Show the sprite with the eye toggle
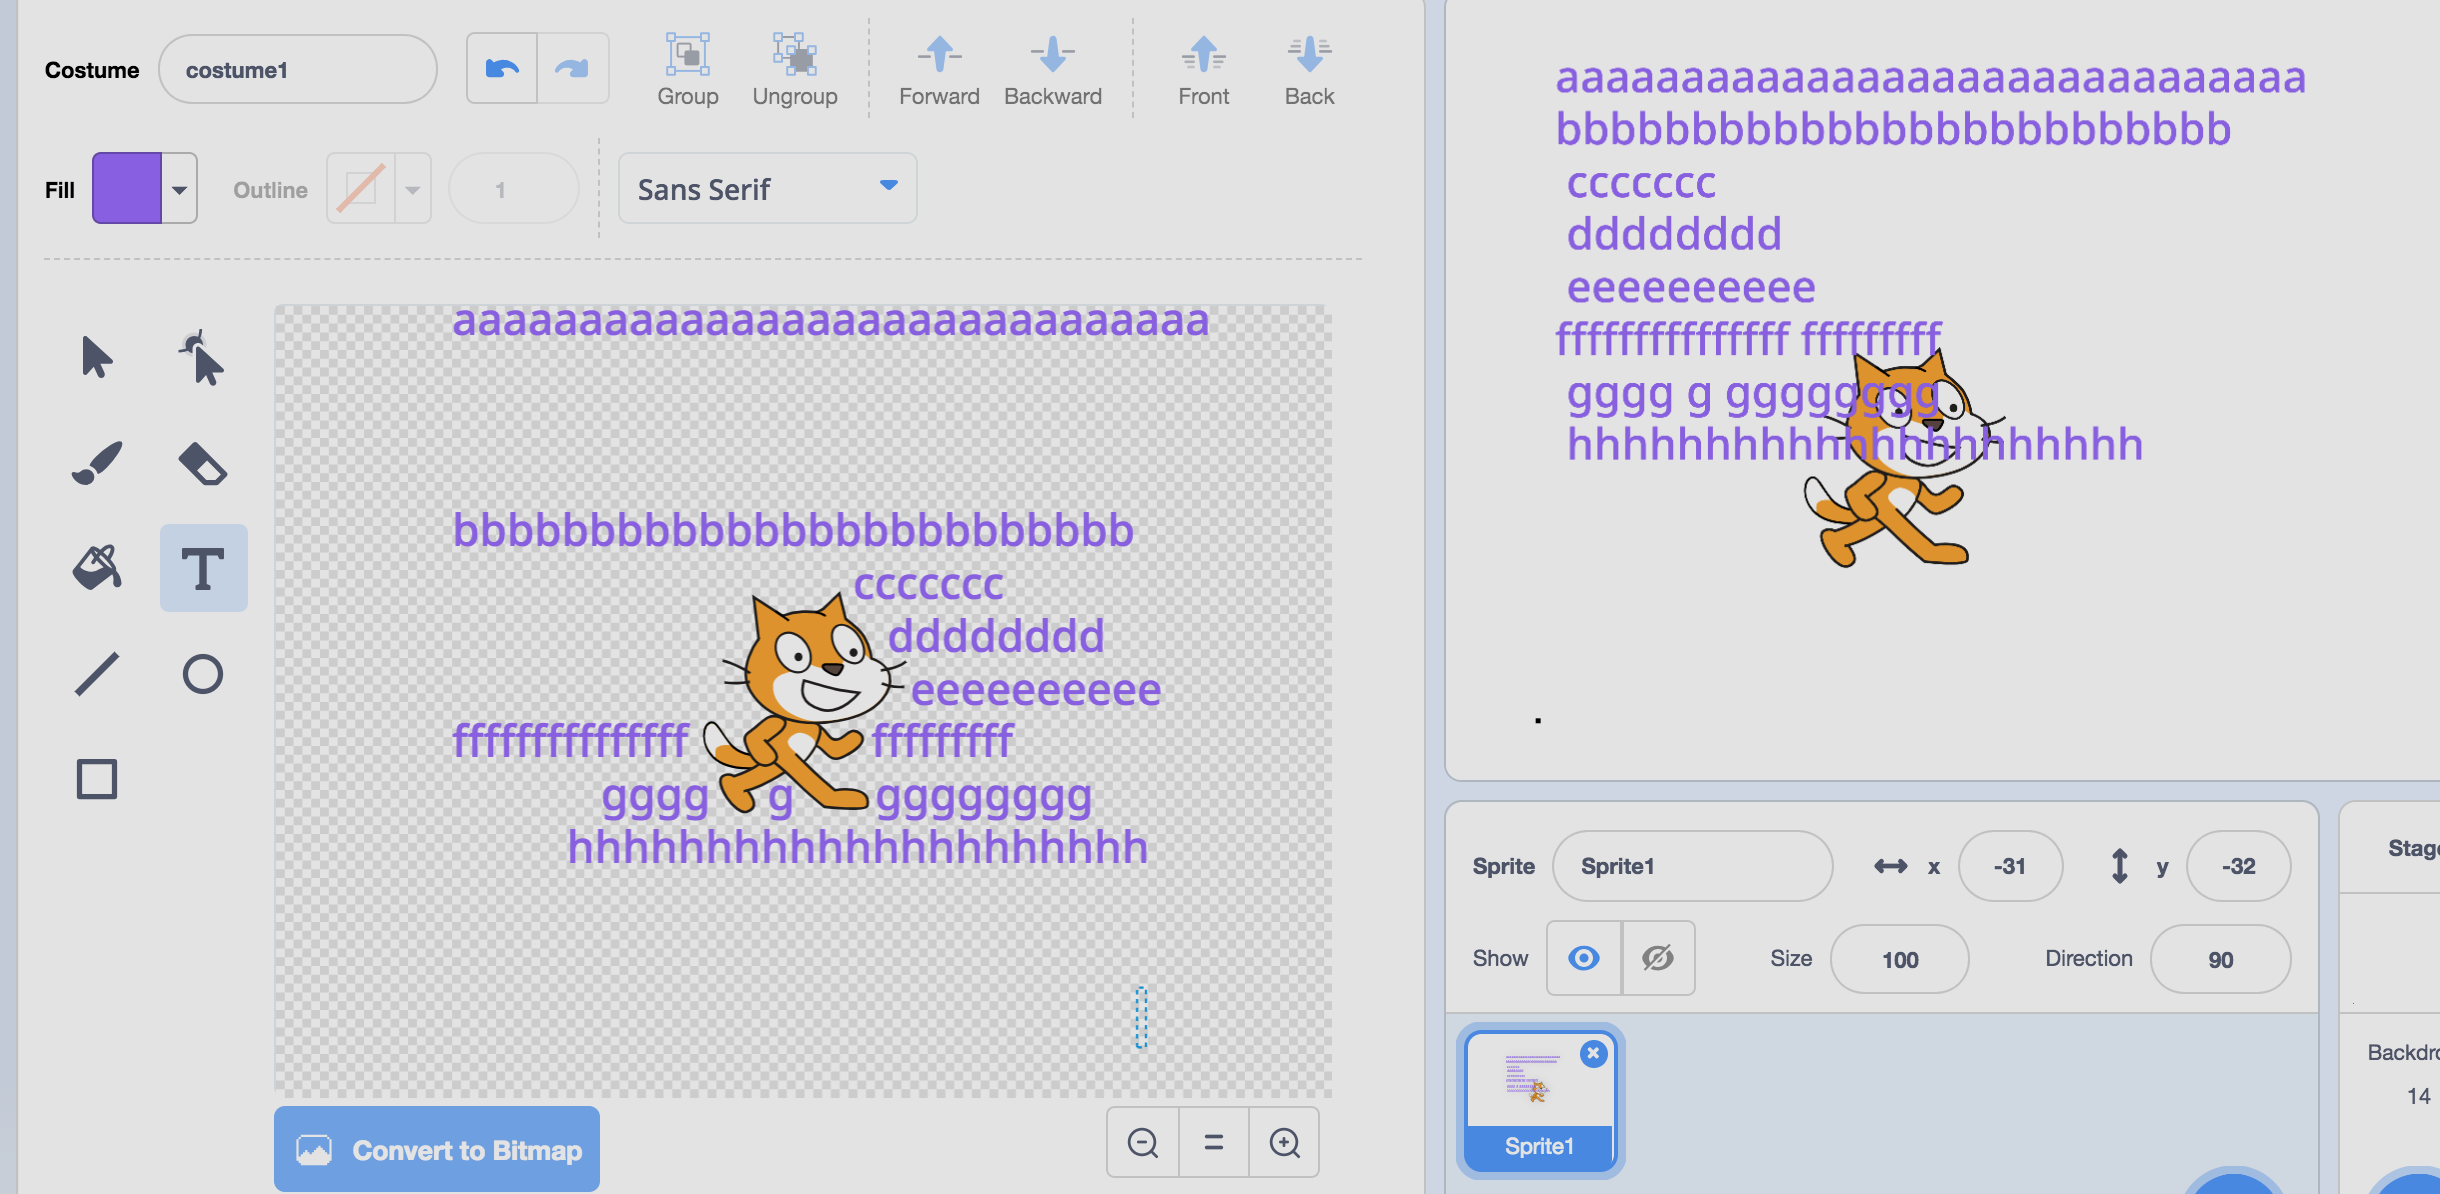The image size is (2440, 1194). 1582,958
